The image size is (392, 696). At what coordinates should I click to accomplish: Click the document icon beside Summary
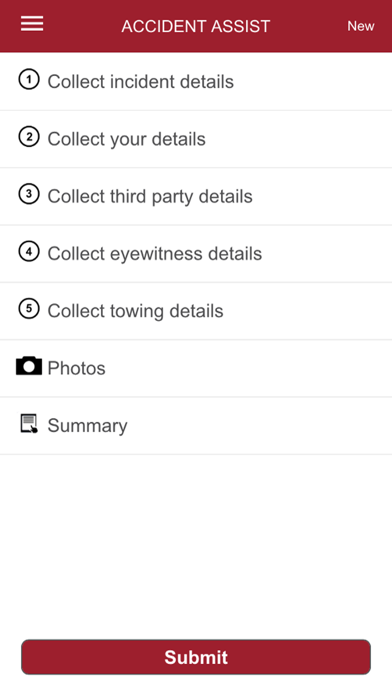click(x=29, y=423)
